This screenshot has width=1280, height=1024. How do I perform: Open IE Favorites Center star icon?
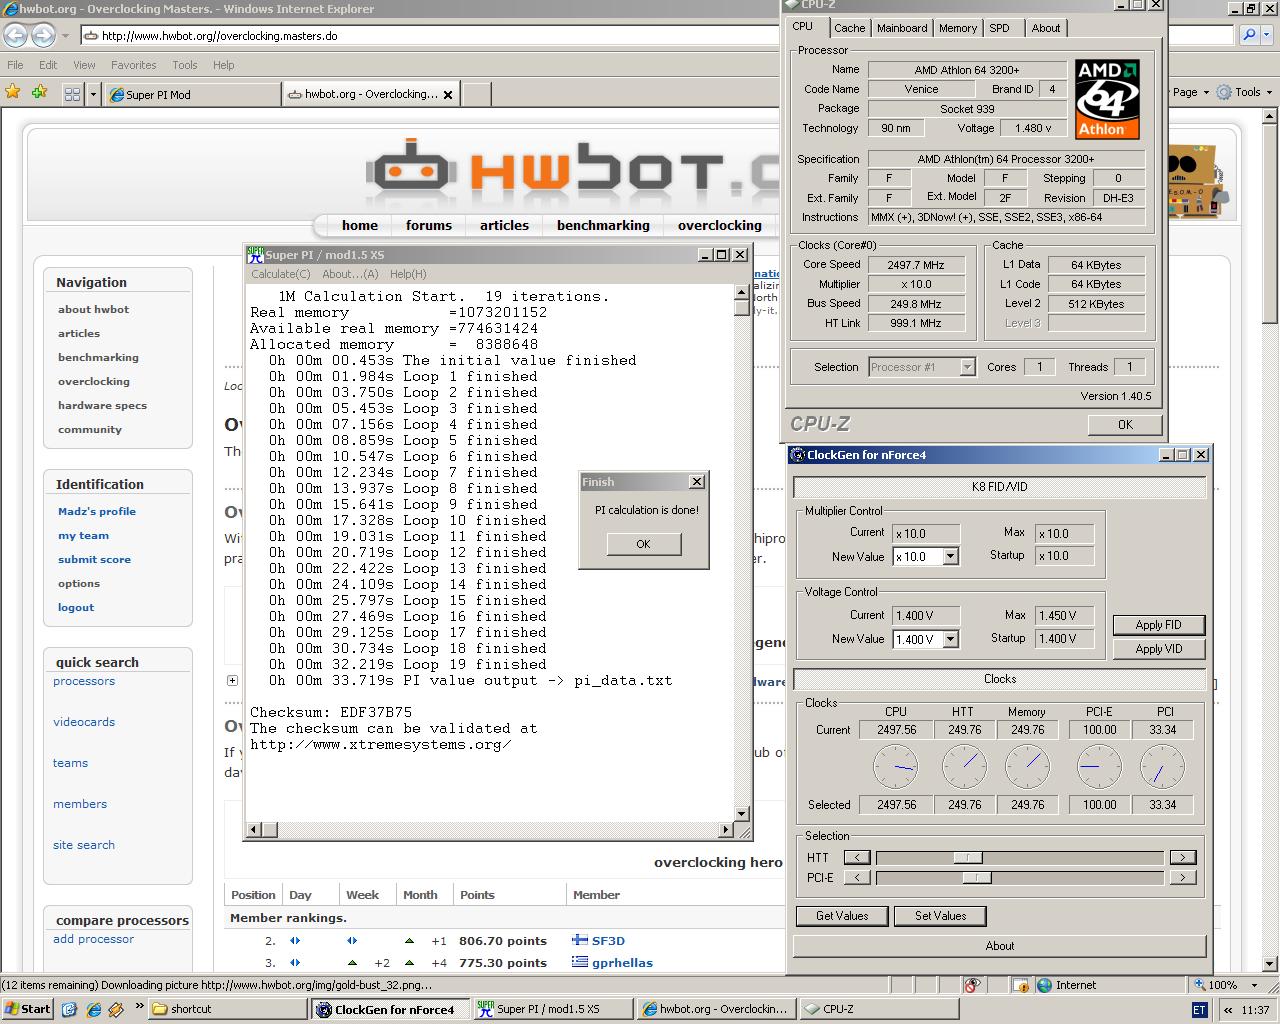pos(13,93)
